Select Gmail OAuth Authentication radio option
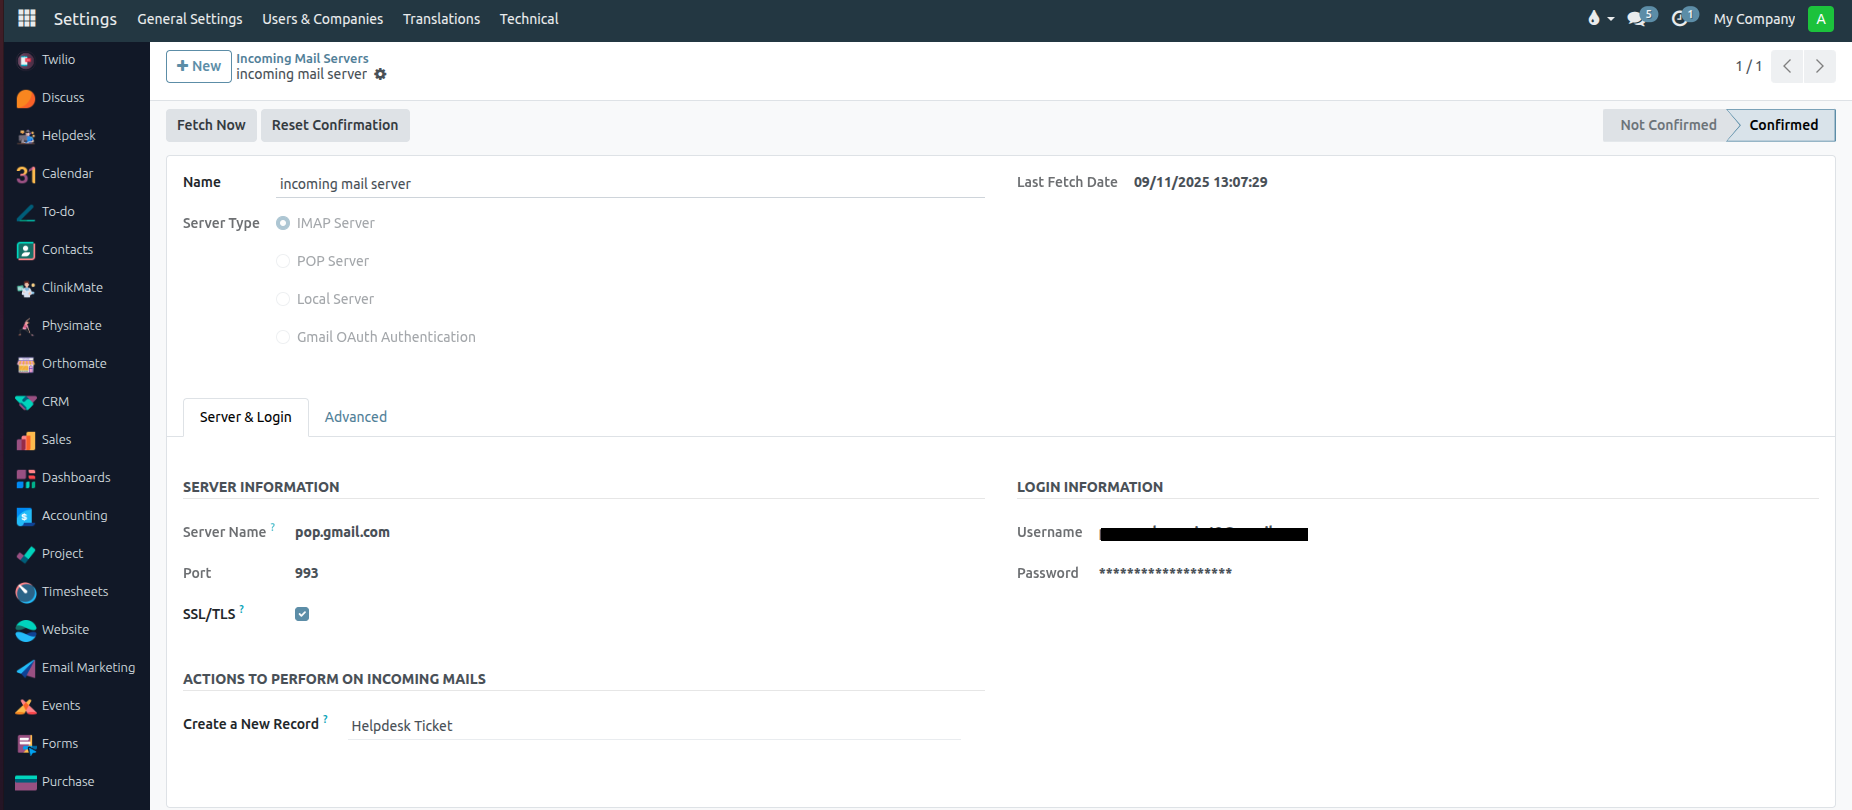This screenshot has width=1852, height=810. 283,337
